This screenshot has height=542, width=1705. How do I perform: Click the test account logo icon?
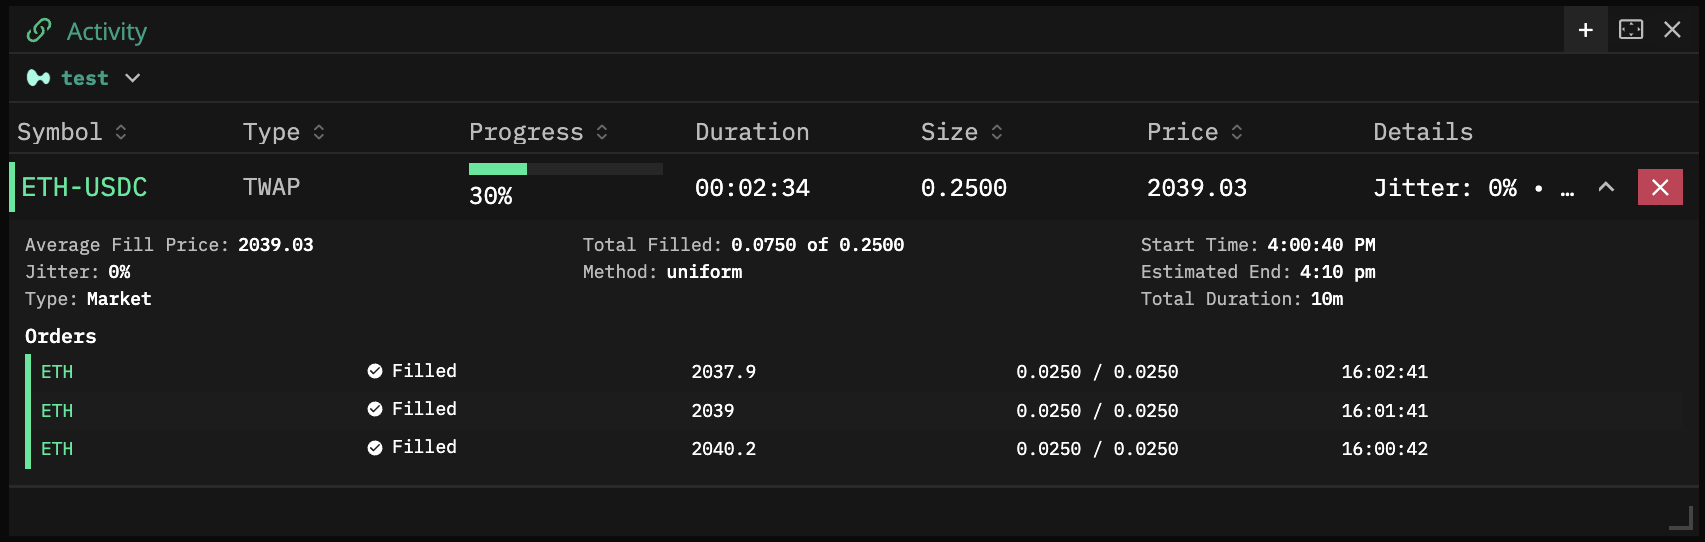tap(39, 78)
